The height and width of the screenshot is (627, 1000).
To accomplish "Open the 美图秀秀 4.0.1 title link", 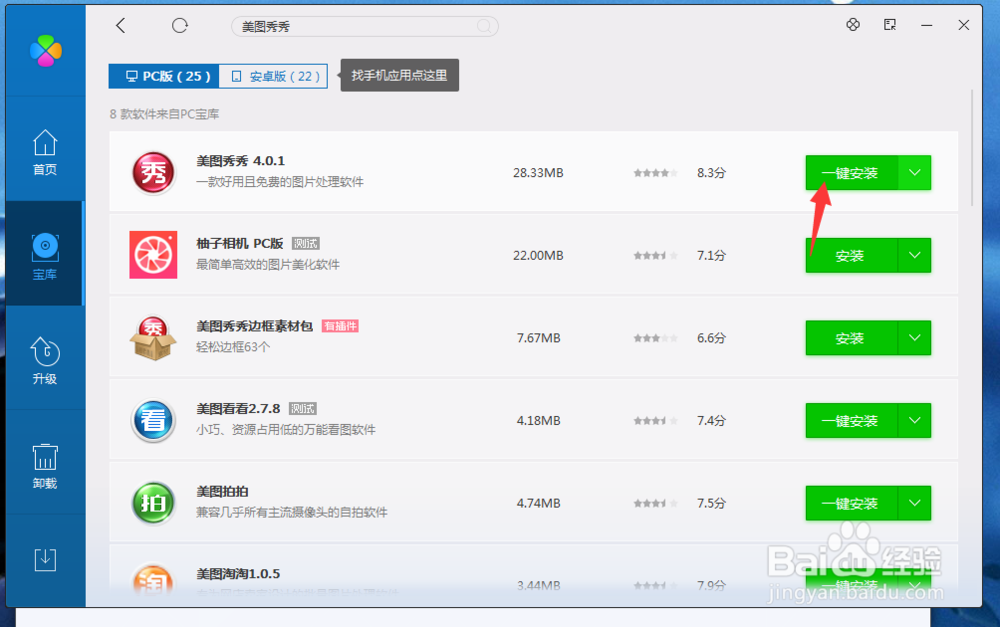I will click(x=240, y=161).
